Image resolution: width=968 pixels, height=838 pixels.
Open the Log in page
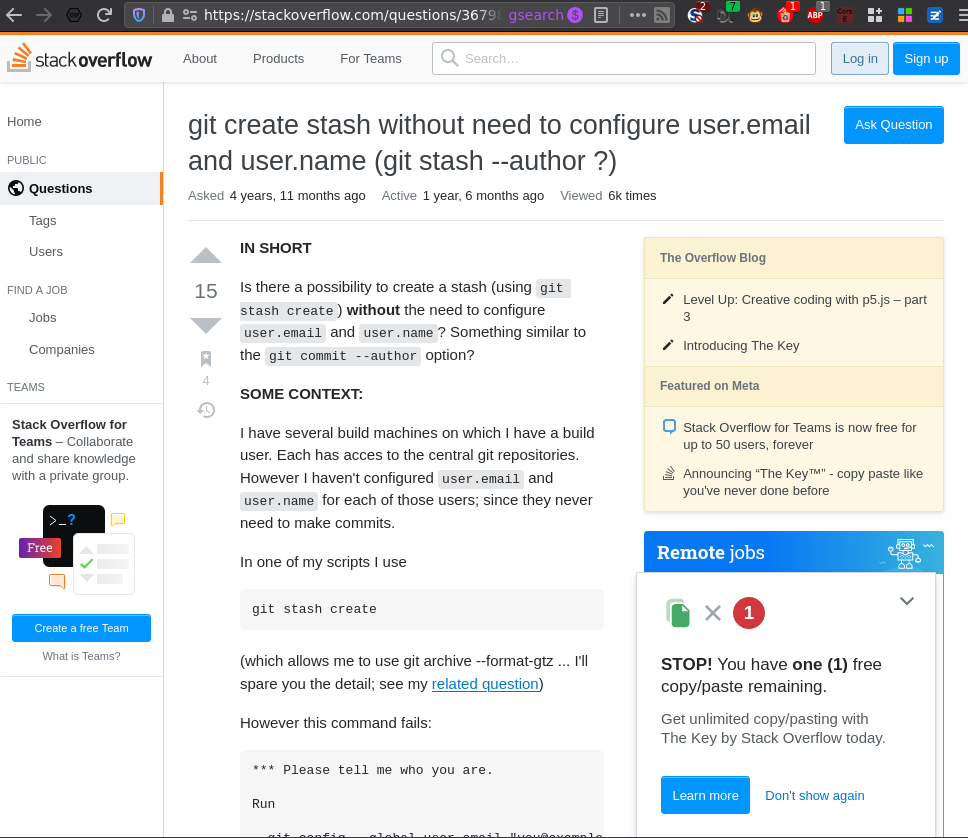[859, 59]
